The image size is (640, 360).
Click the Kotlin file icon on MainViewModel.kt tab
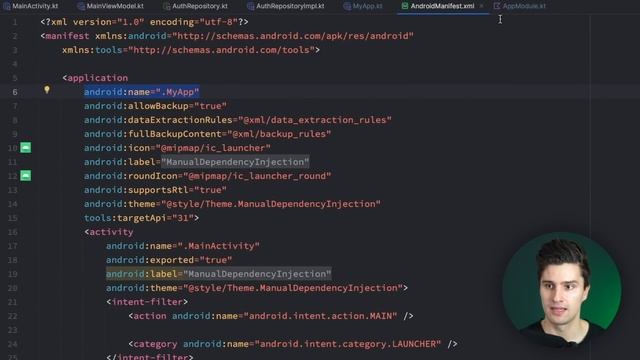tap(81, 6)
